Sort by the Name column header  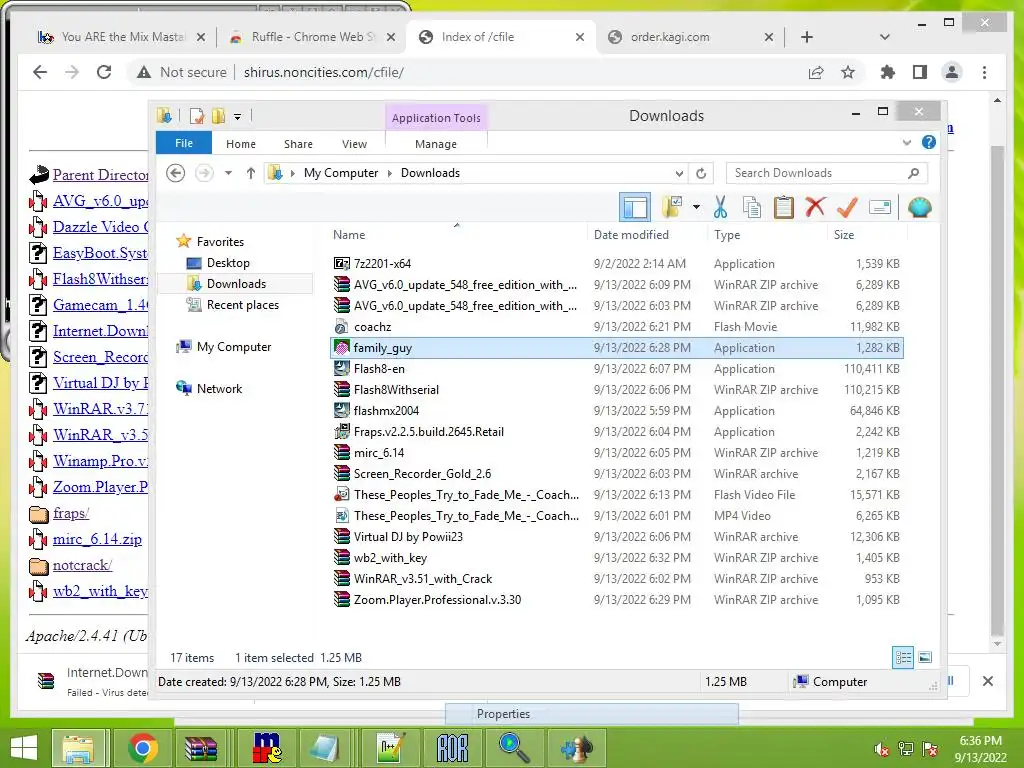pos(349,234)
